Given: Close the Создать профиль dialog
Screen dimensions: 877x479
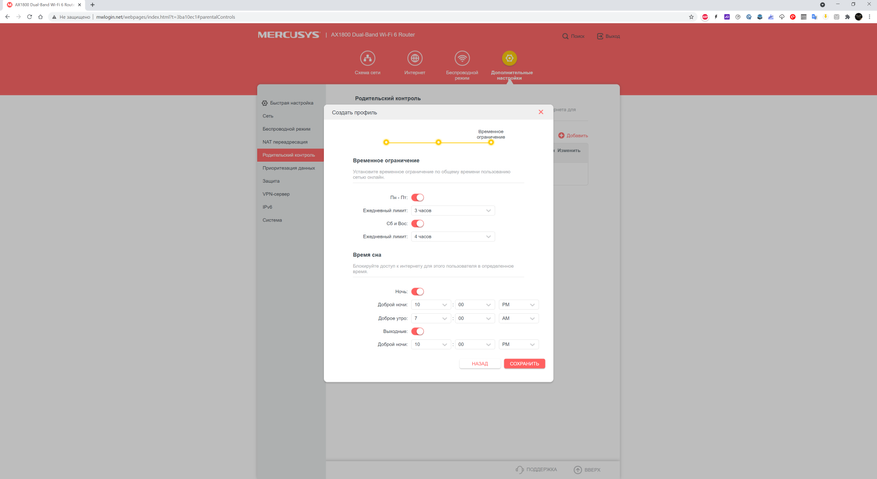Looking at the screenshot, I should tap(541, 112).
